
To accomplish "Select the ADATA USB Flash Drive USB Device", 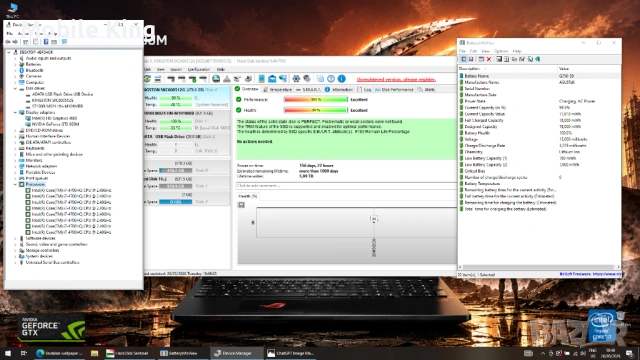I will point(62,94).
